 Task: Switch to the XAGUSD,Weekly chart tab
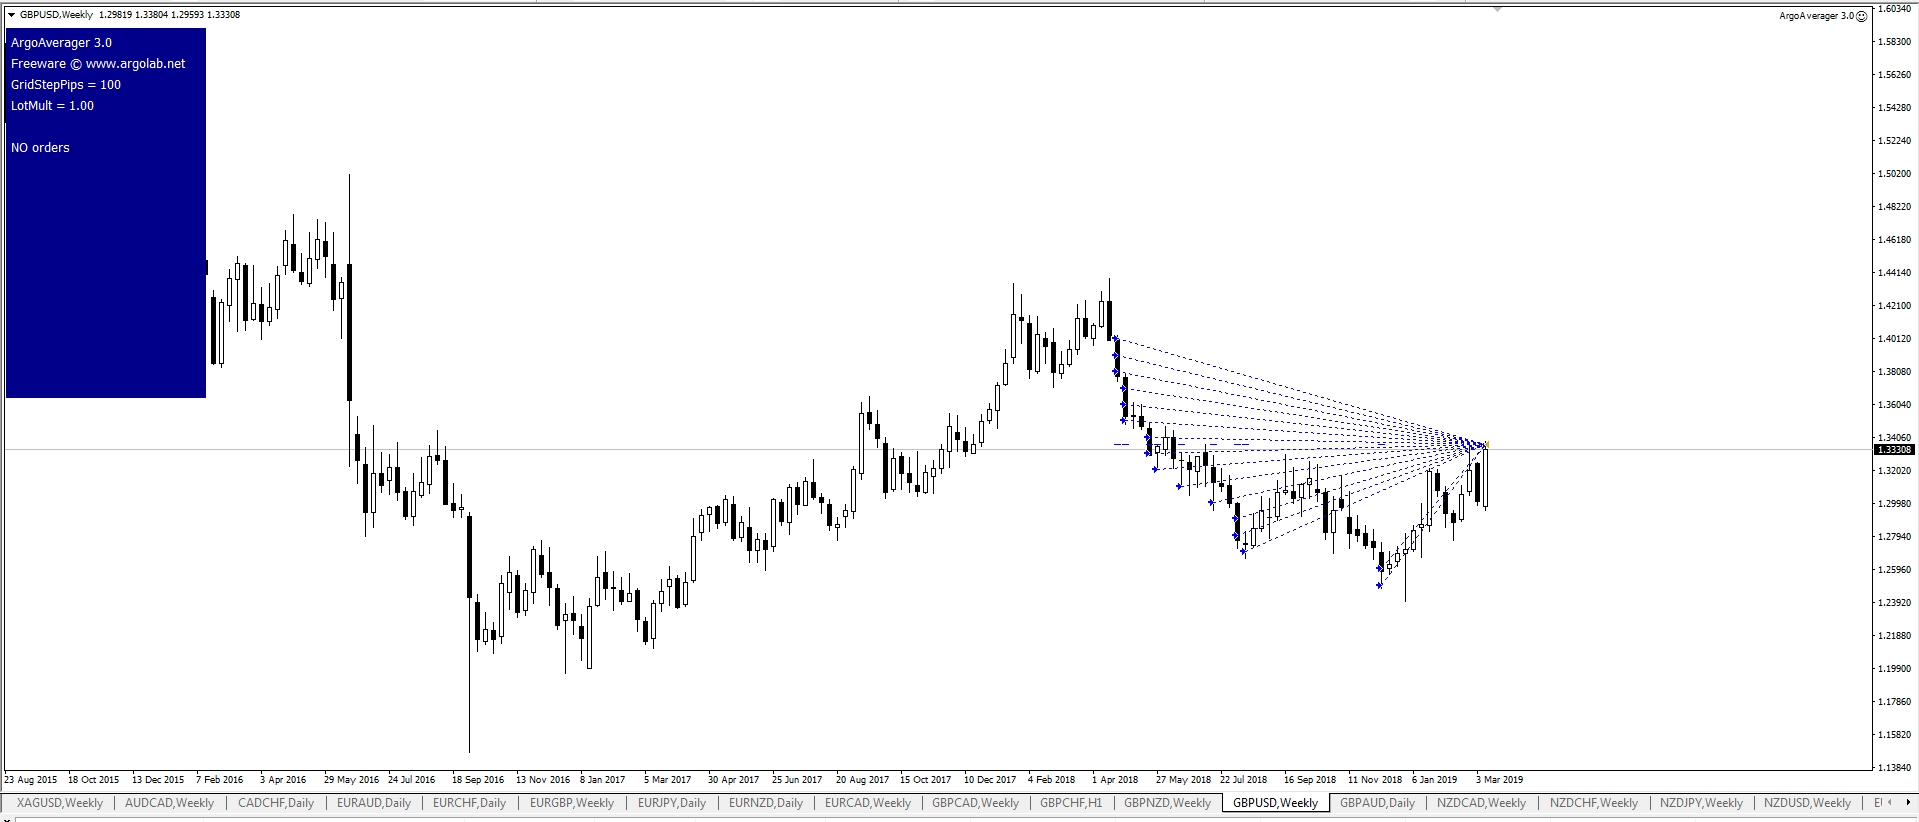tap(59, 803)
